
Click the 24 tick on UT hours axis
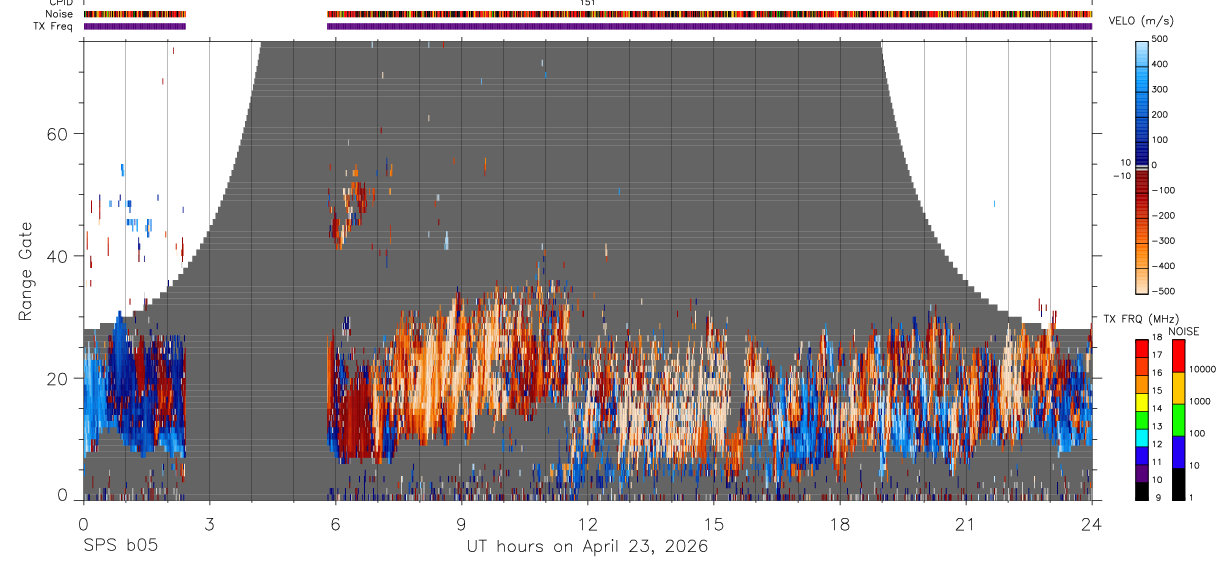click(1092, 523)
